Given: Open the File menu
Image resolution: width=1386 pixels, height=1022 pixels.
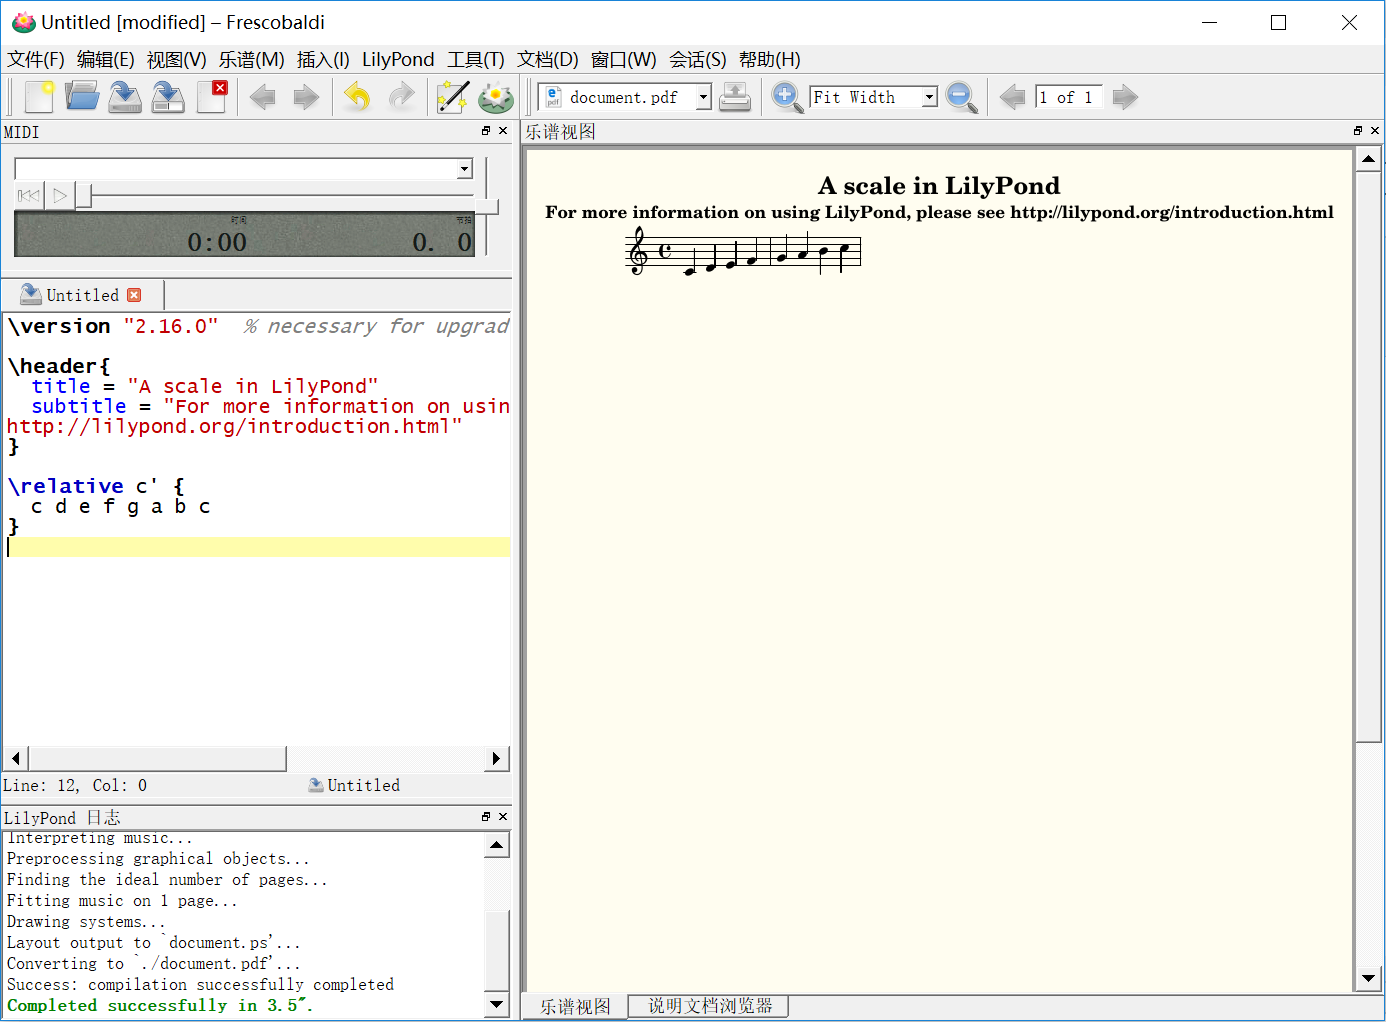Looking at the screenshot, I should [x=35, y=60].
